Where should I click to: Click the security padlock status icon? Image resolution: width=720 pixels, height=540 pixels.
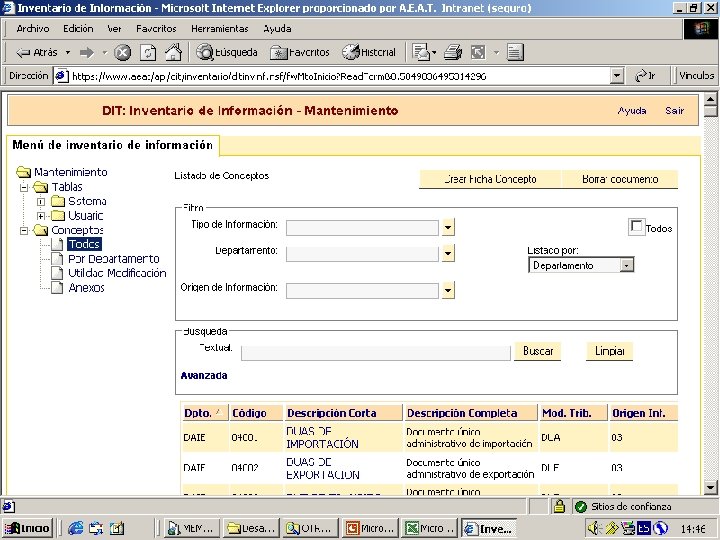point(559,506)
